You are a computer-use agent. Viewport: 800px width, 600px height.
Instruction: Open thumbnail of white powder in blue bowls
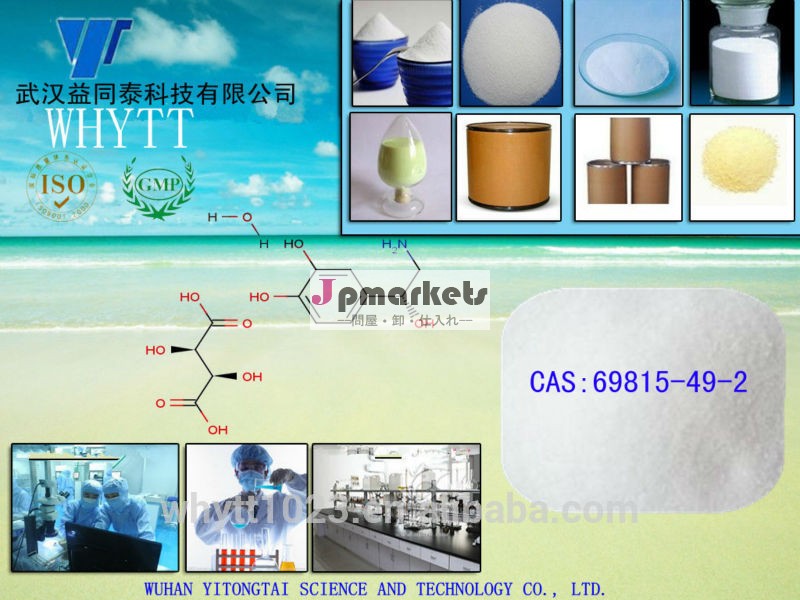pos(402,53)
